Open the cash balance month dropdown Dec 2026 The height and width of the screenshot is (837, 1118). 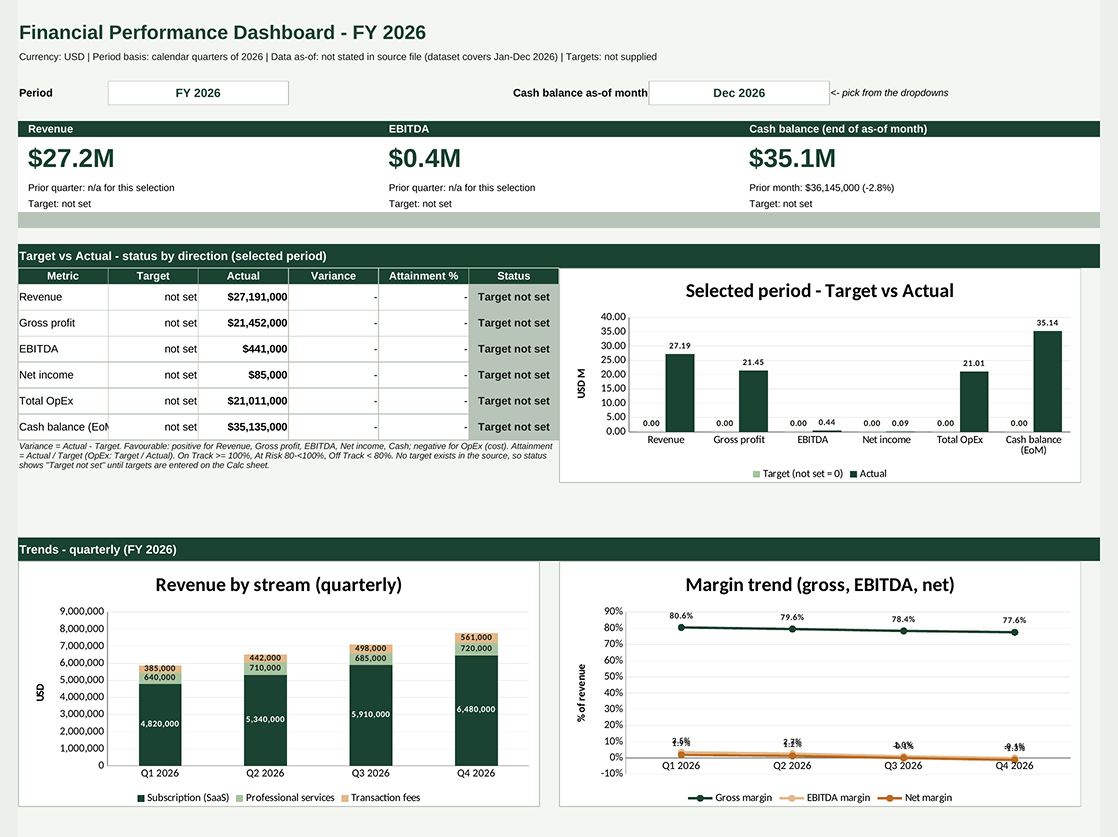point(739,93)
